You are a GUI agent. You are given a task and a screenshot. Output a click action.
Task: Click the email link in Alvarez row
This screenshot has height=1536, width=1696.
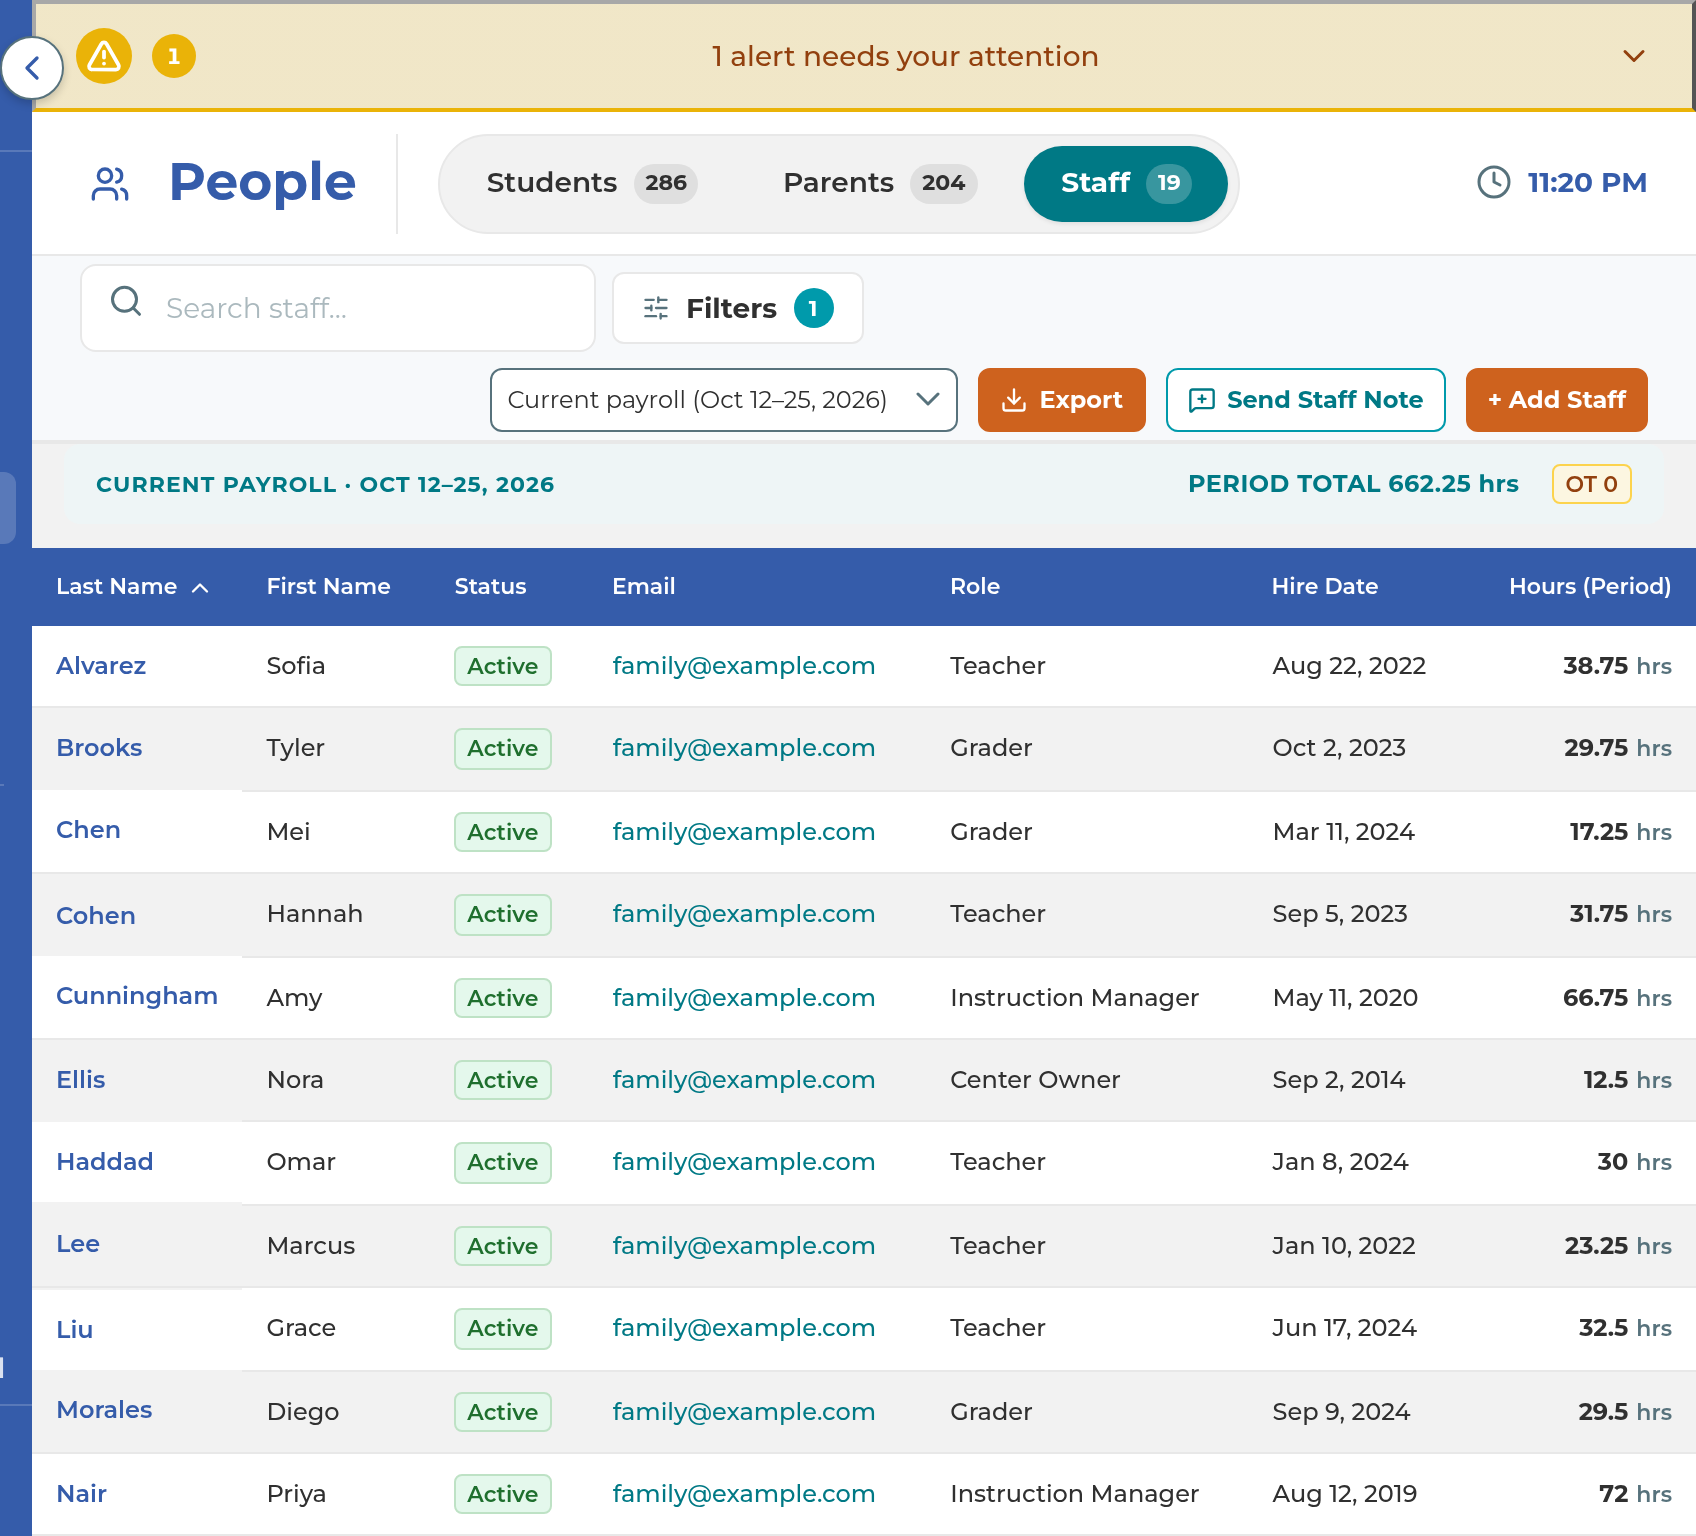point(743,666)
